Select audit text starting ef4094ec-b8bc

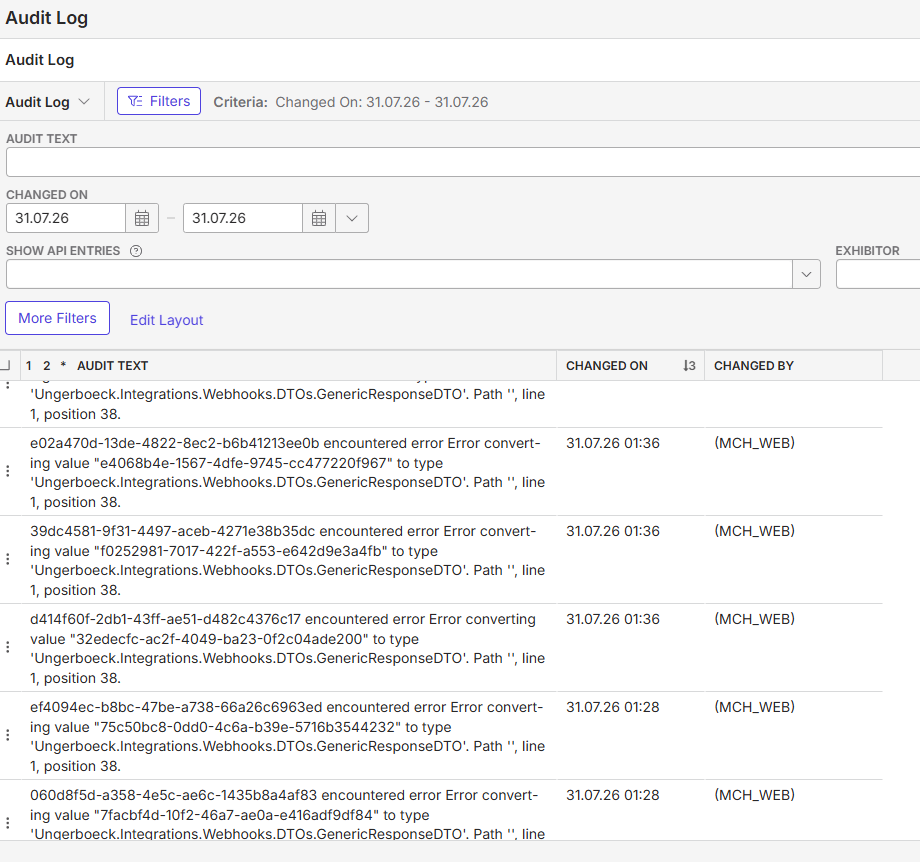click(x=288, y=736)
